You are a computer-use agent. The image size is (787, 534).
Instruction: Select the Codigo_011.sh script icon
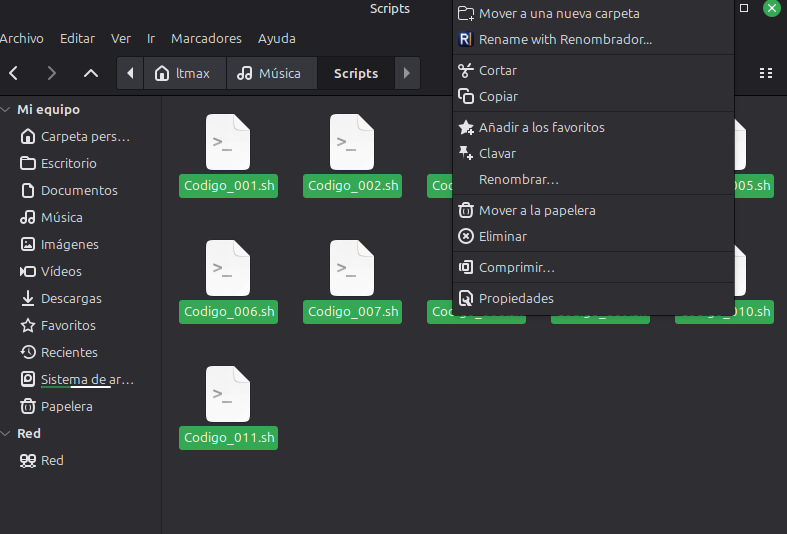click(228, 394)
